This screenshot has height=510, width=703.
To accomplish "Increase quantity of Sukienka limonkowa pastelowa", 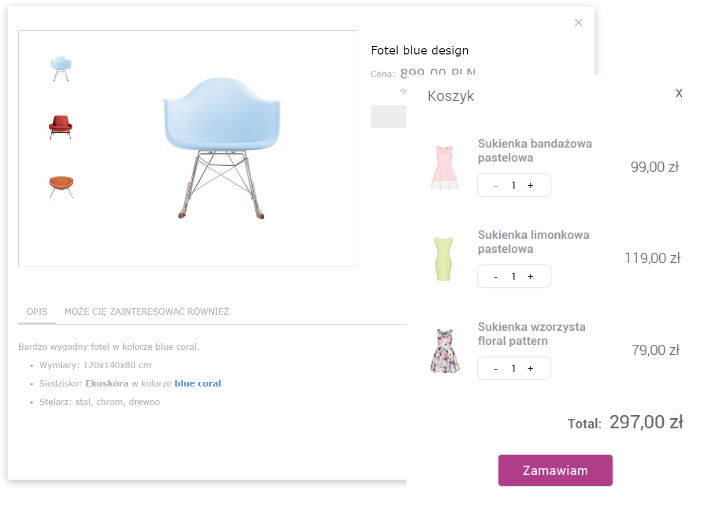I will [531, 277].
